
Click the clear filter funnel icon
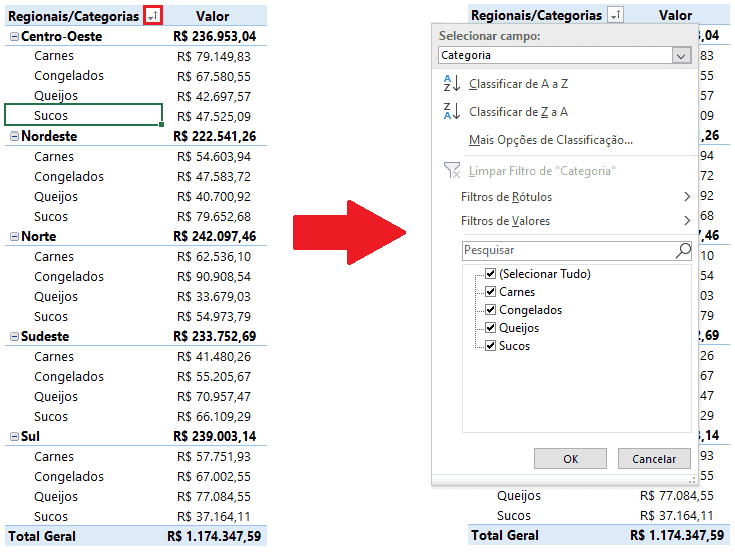pos(451,171)
